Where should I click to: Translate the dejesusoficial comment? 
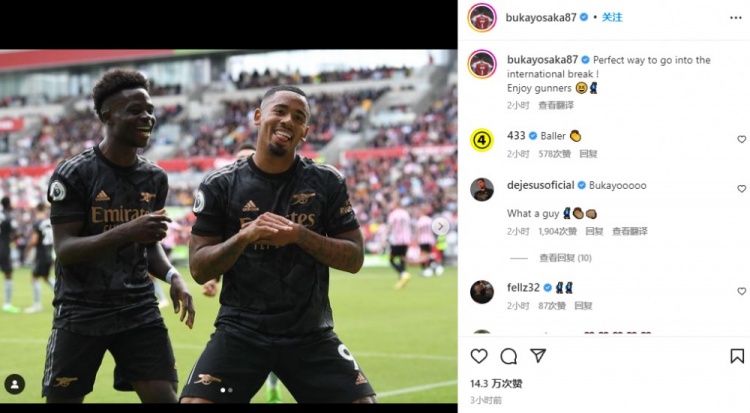click(629, 231)
